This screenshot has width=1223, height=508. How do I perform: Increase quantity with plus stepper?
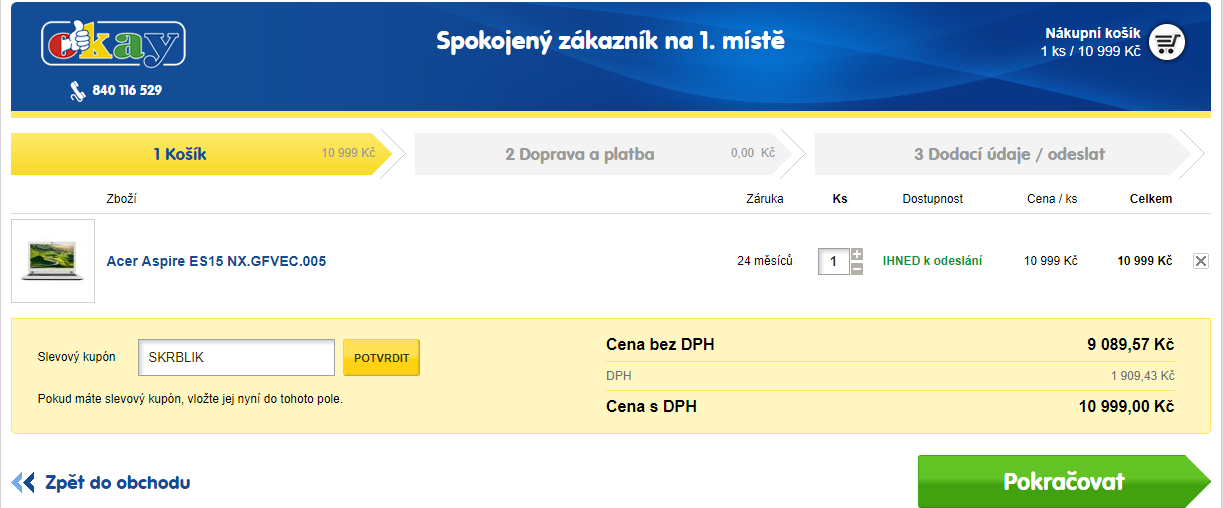coord(857,254)
